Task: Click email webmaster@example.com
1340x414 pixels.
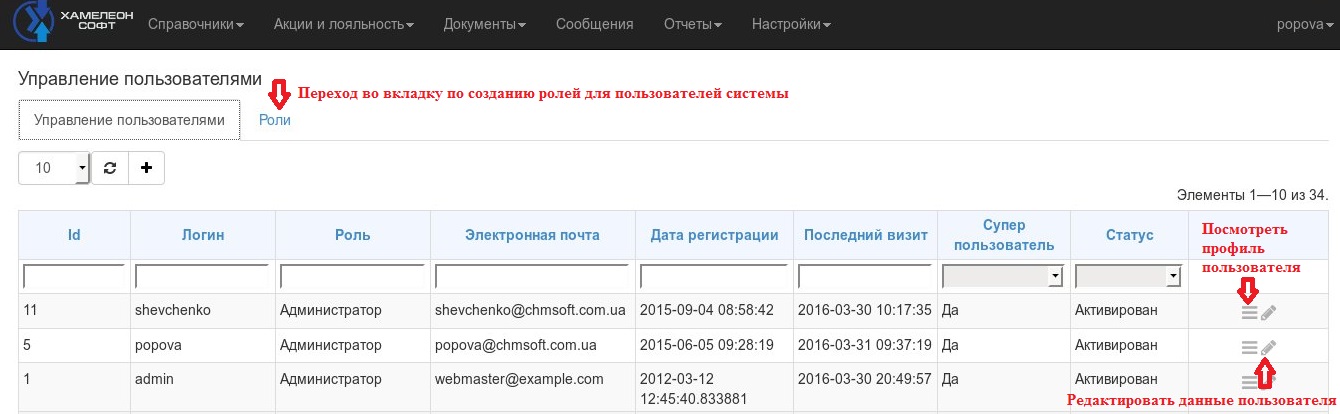Action: click(519, 379)
